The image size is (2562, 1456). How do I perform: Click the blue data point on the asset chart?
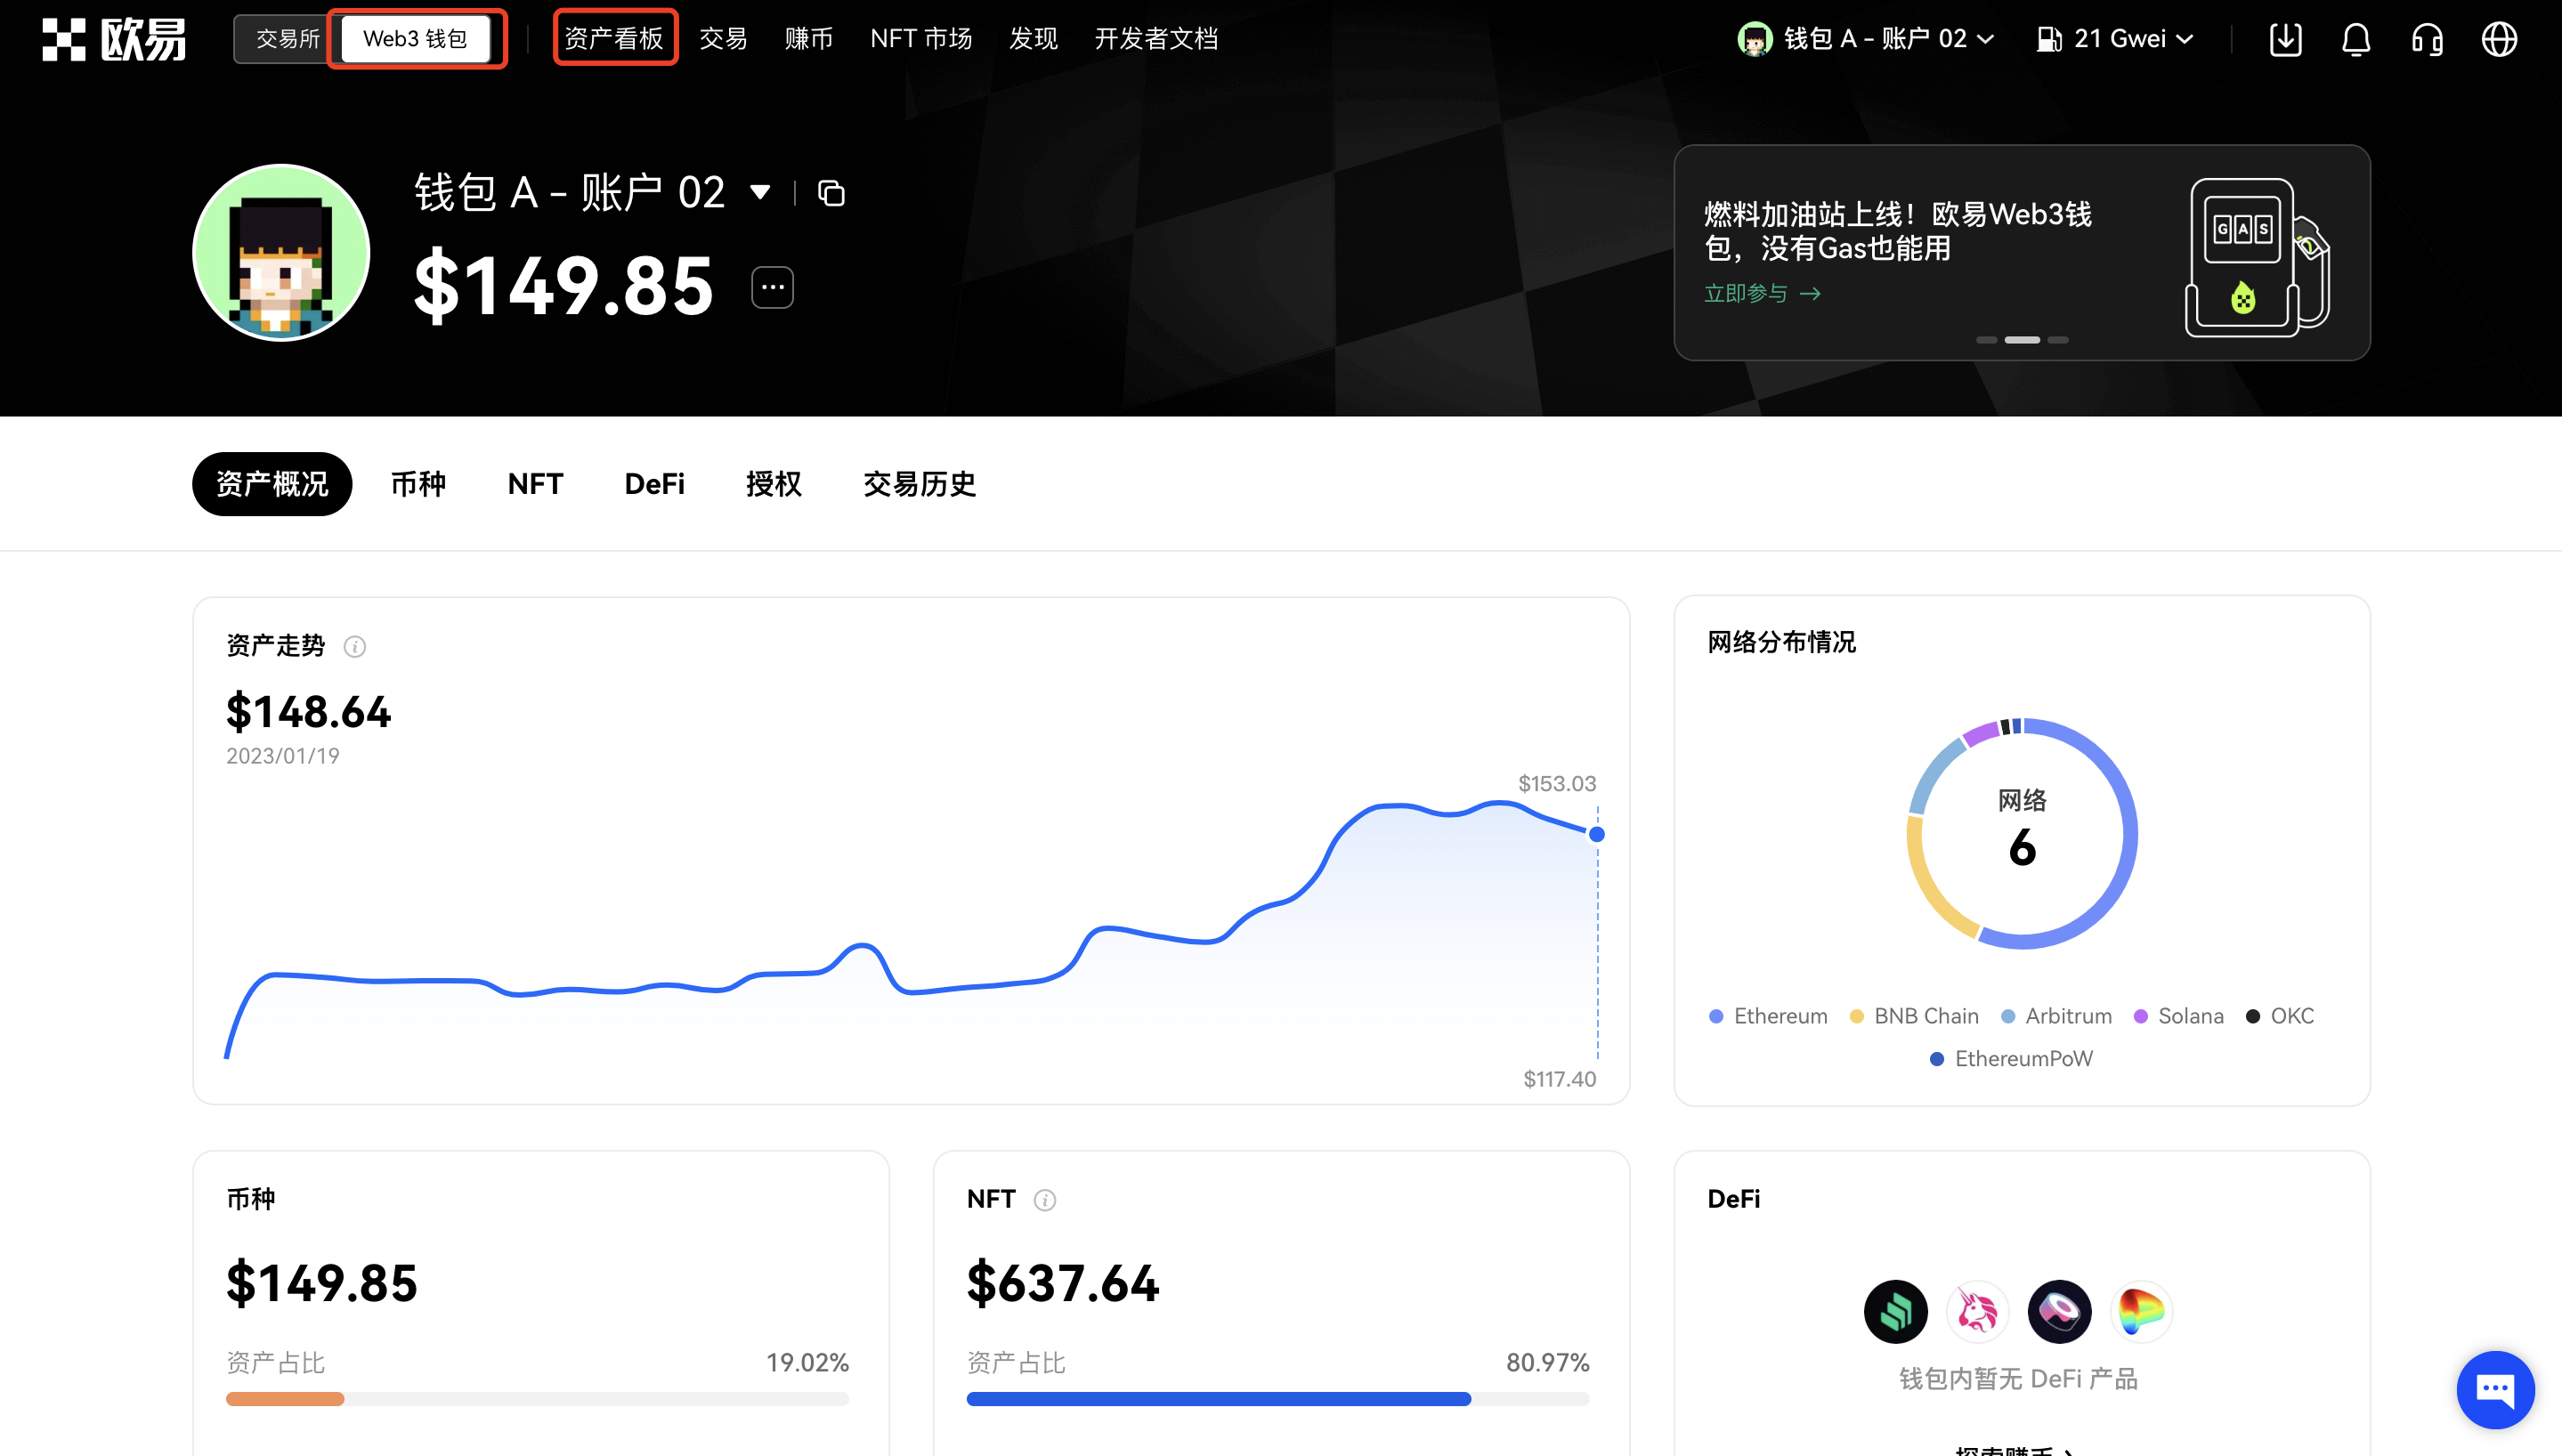1597,834
